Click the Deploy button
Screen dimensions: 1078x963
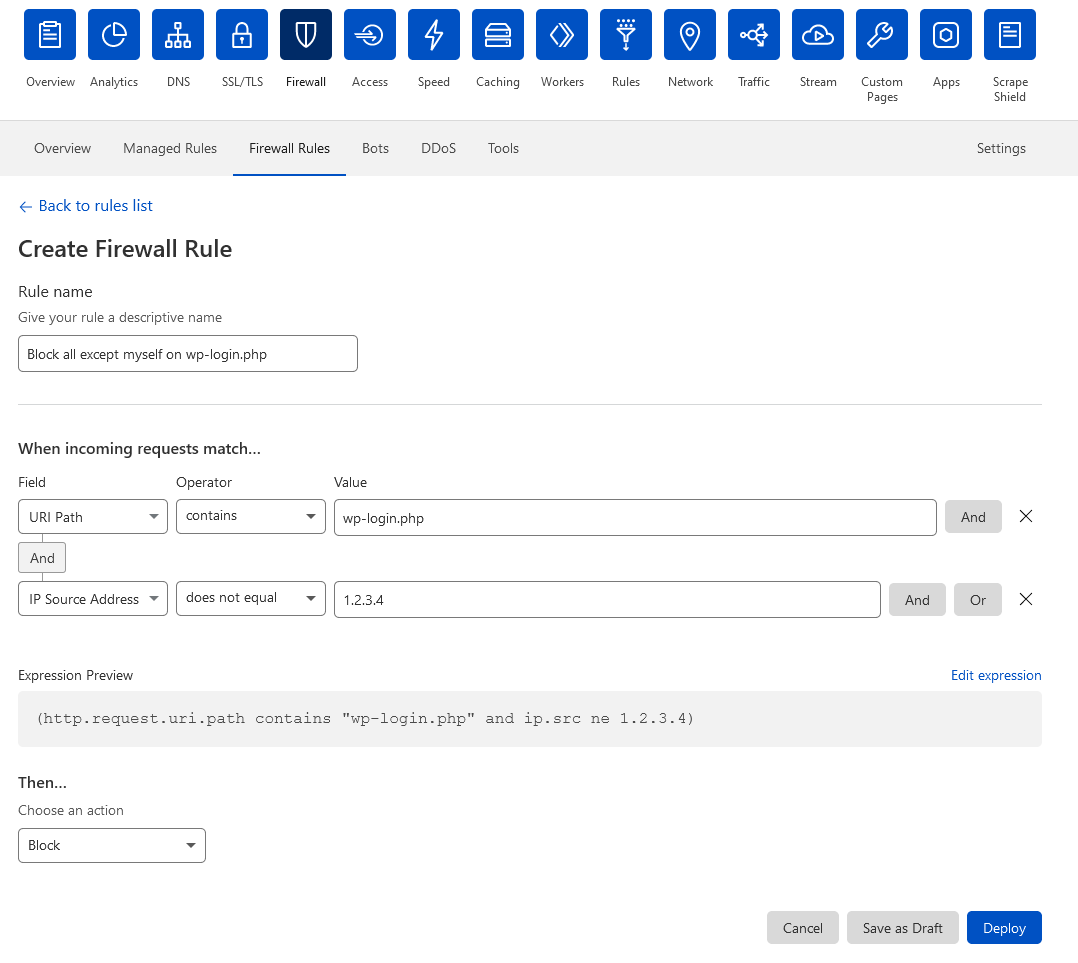(1004, 928)
